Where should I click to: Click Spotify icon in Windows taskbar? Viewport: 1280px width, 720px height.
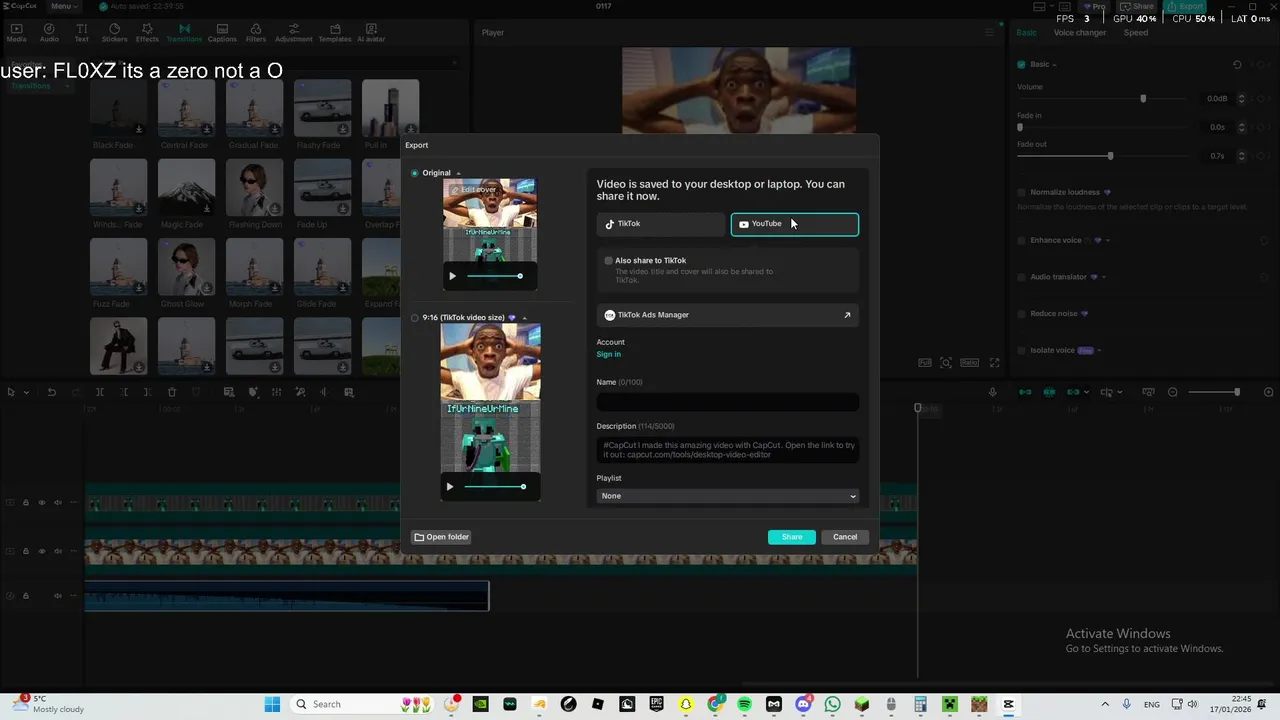pos(744,704)
